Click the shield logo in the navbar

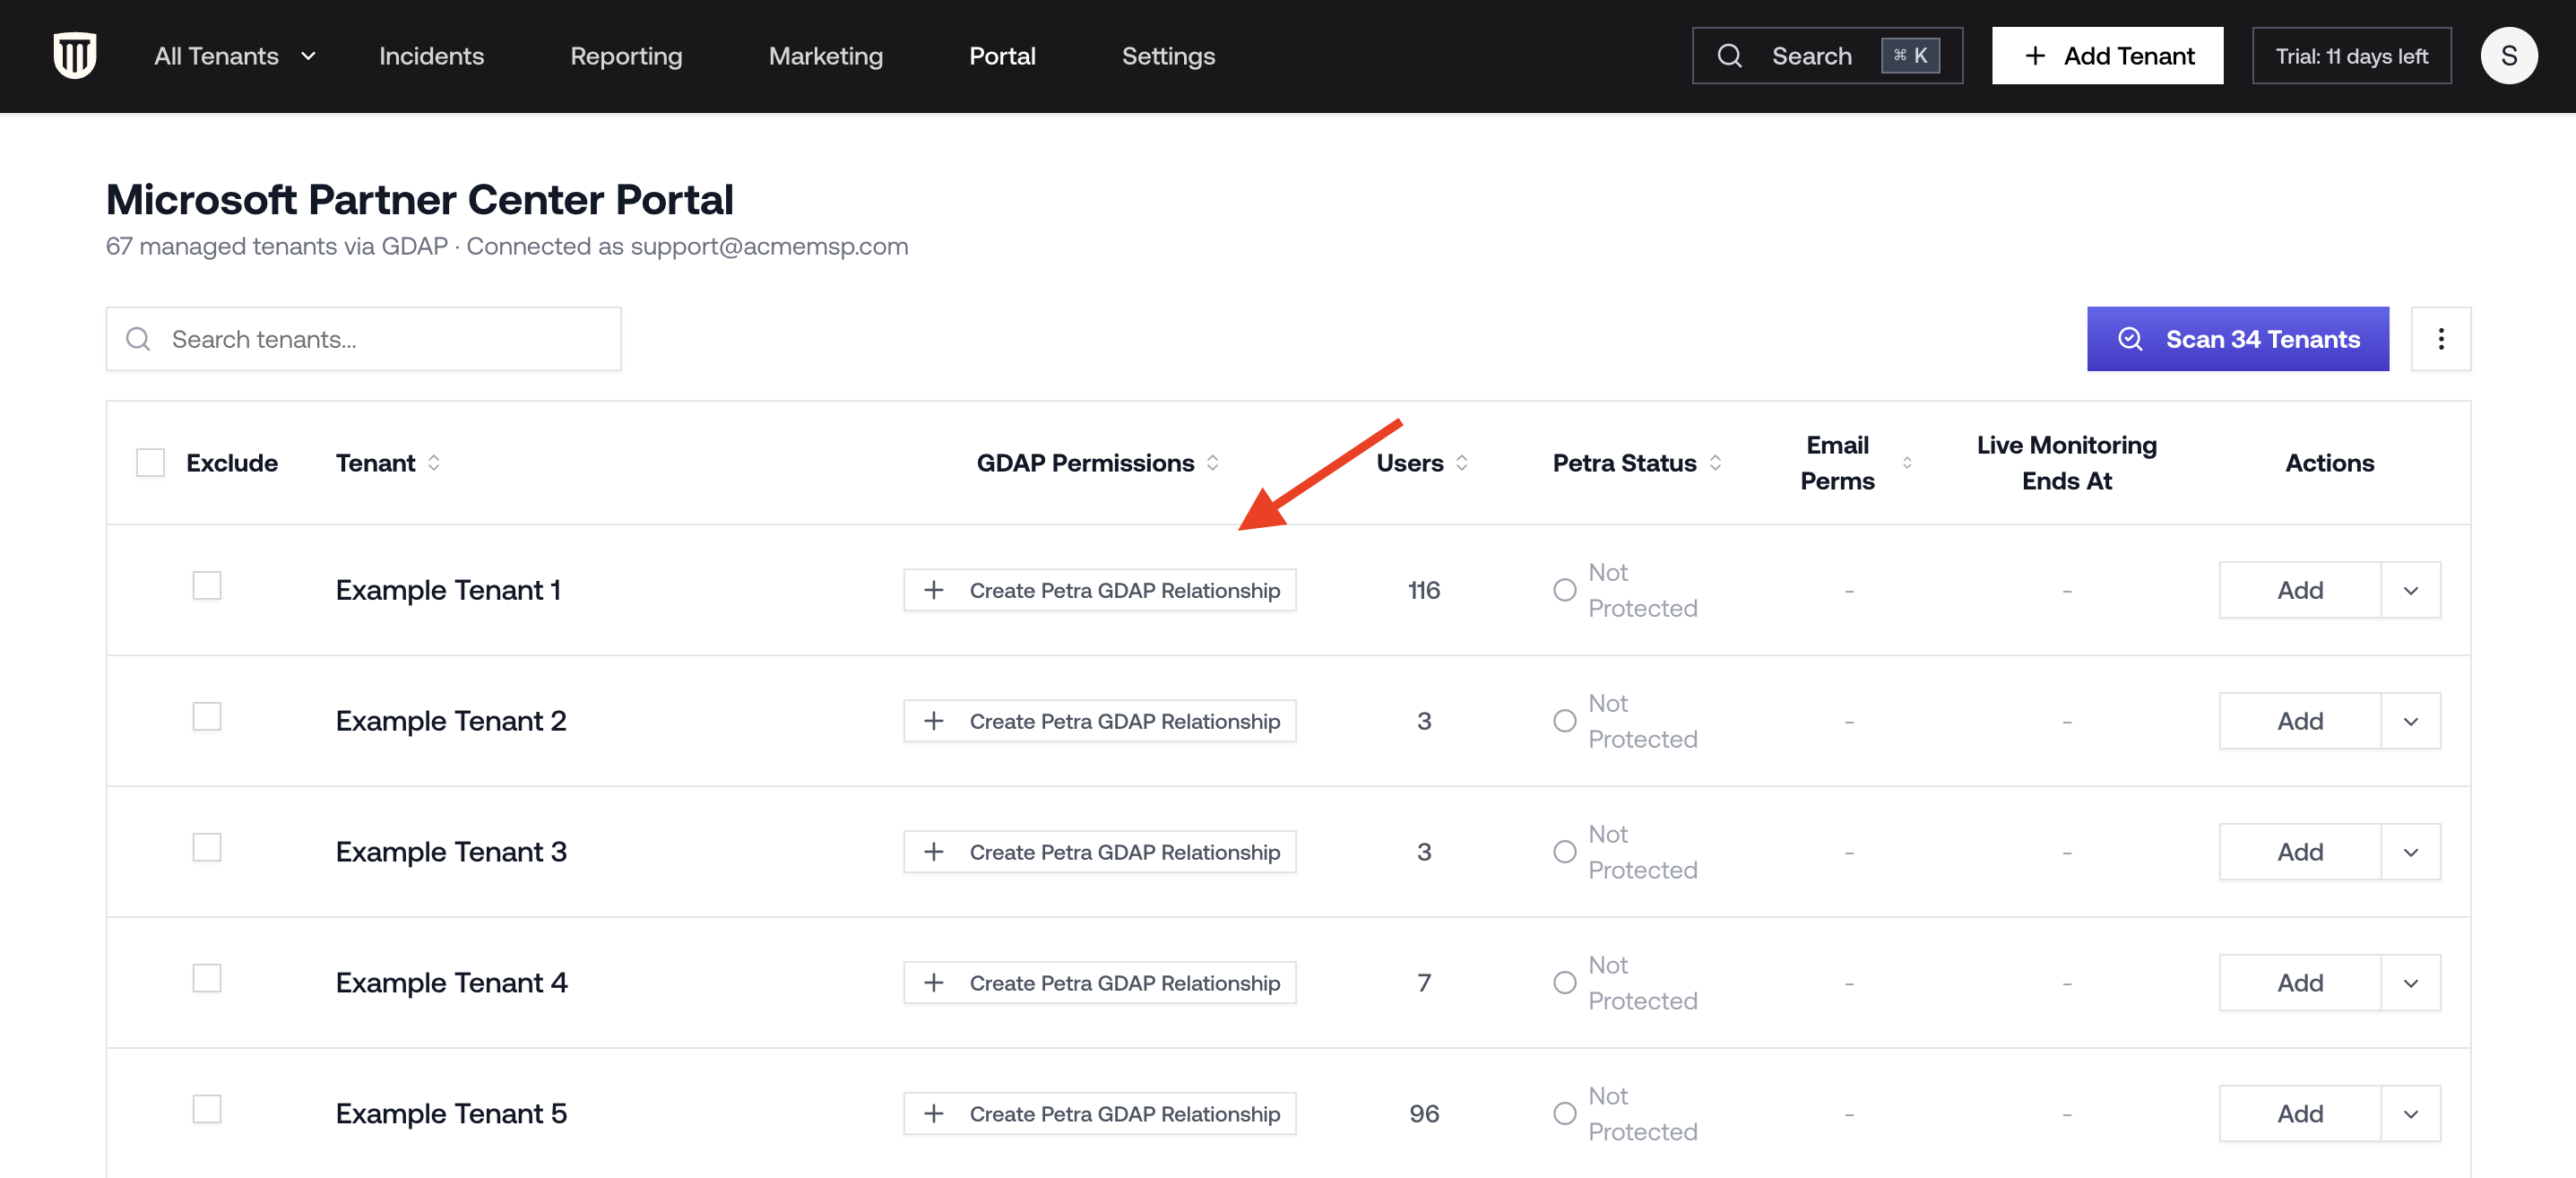pos(74,55)
